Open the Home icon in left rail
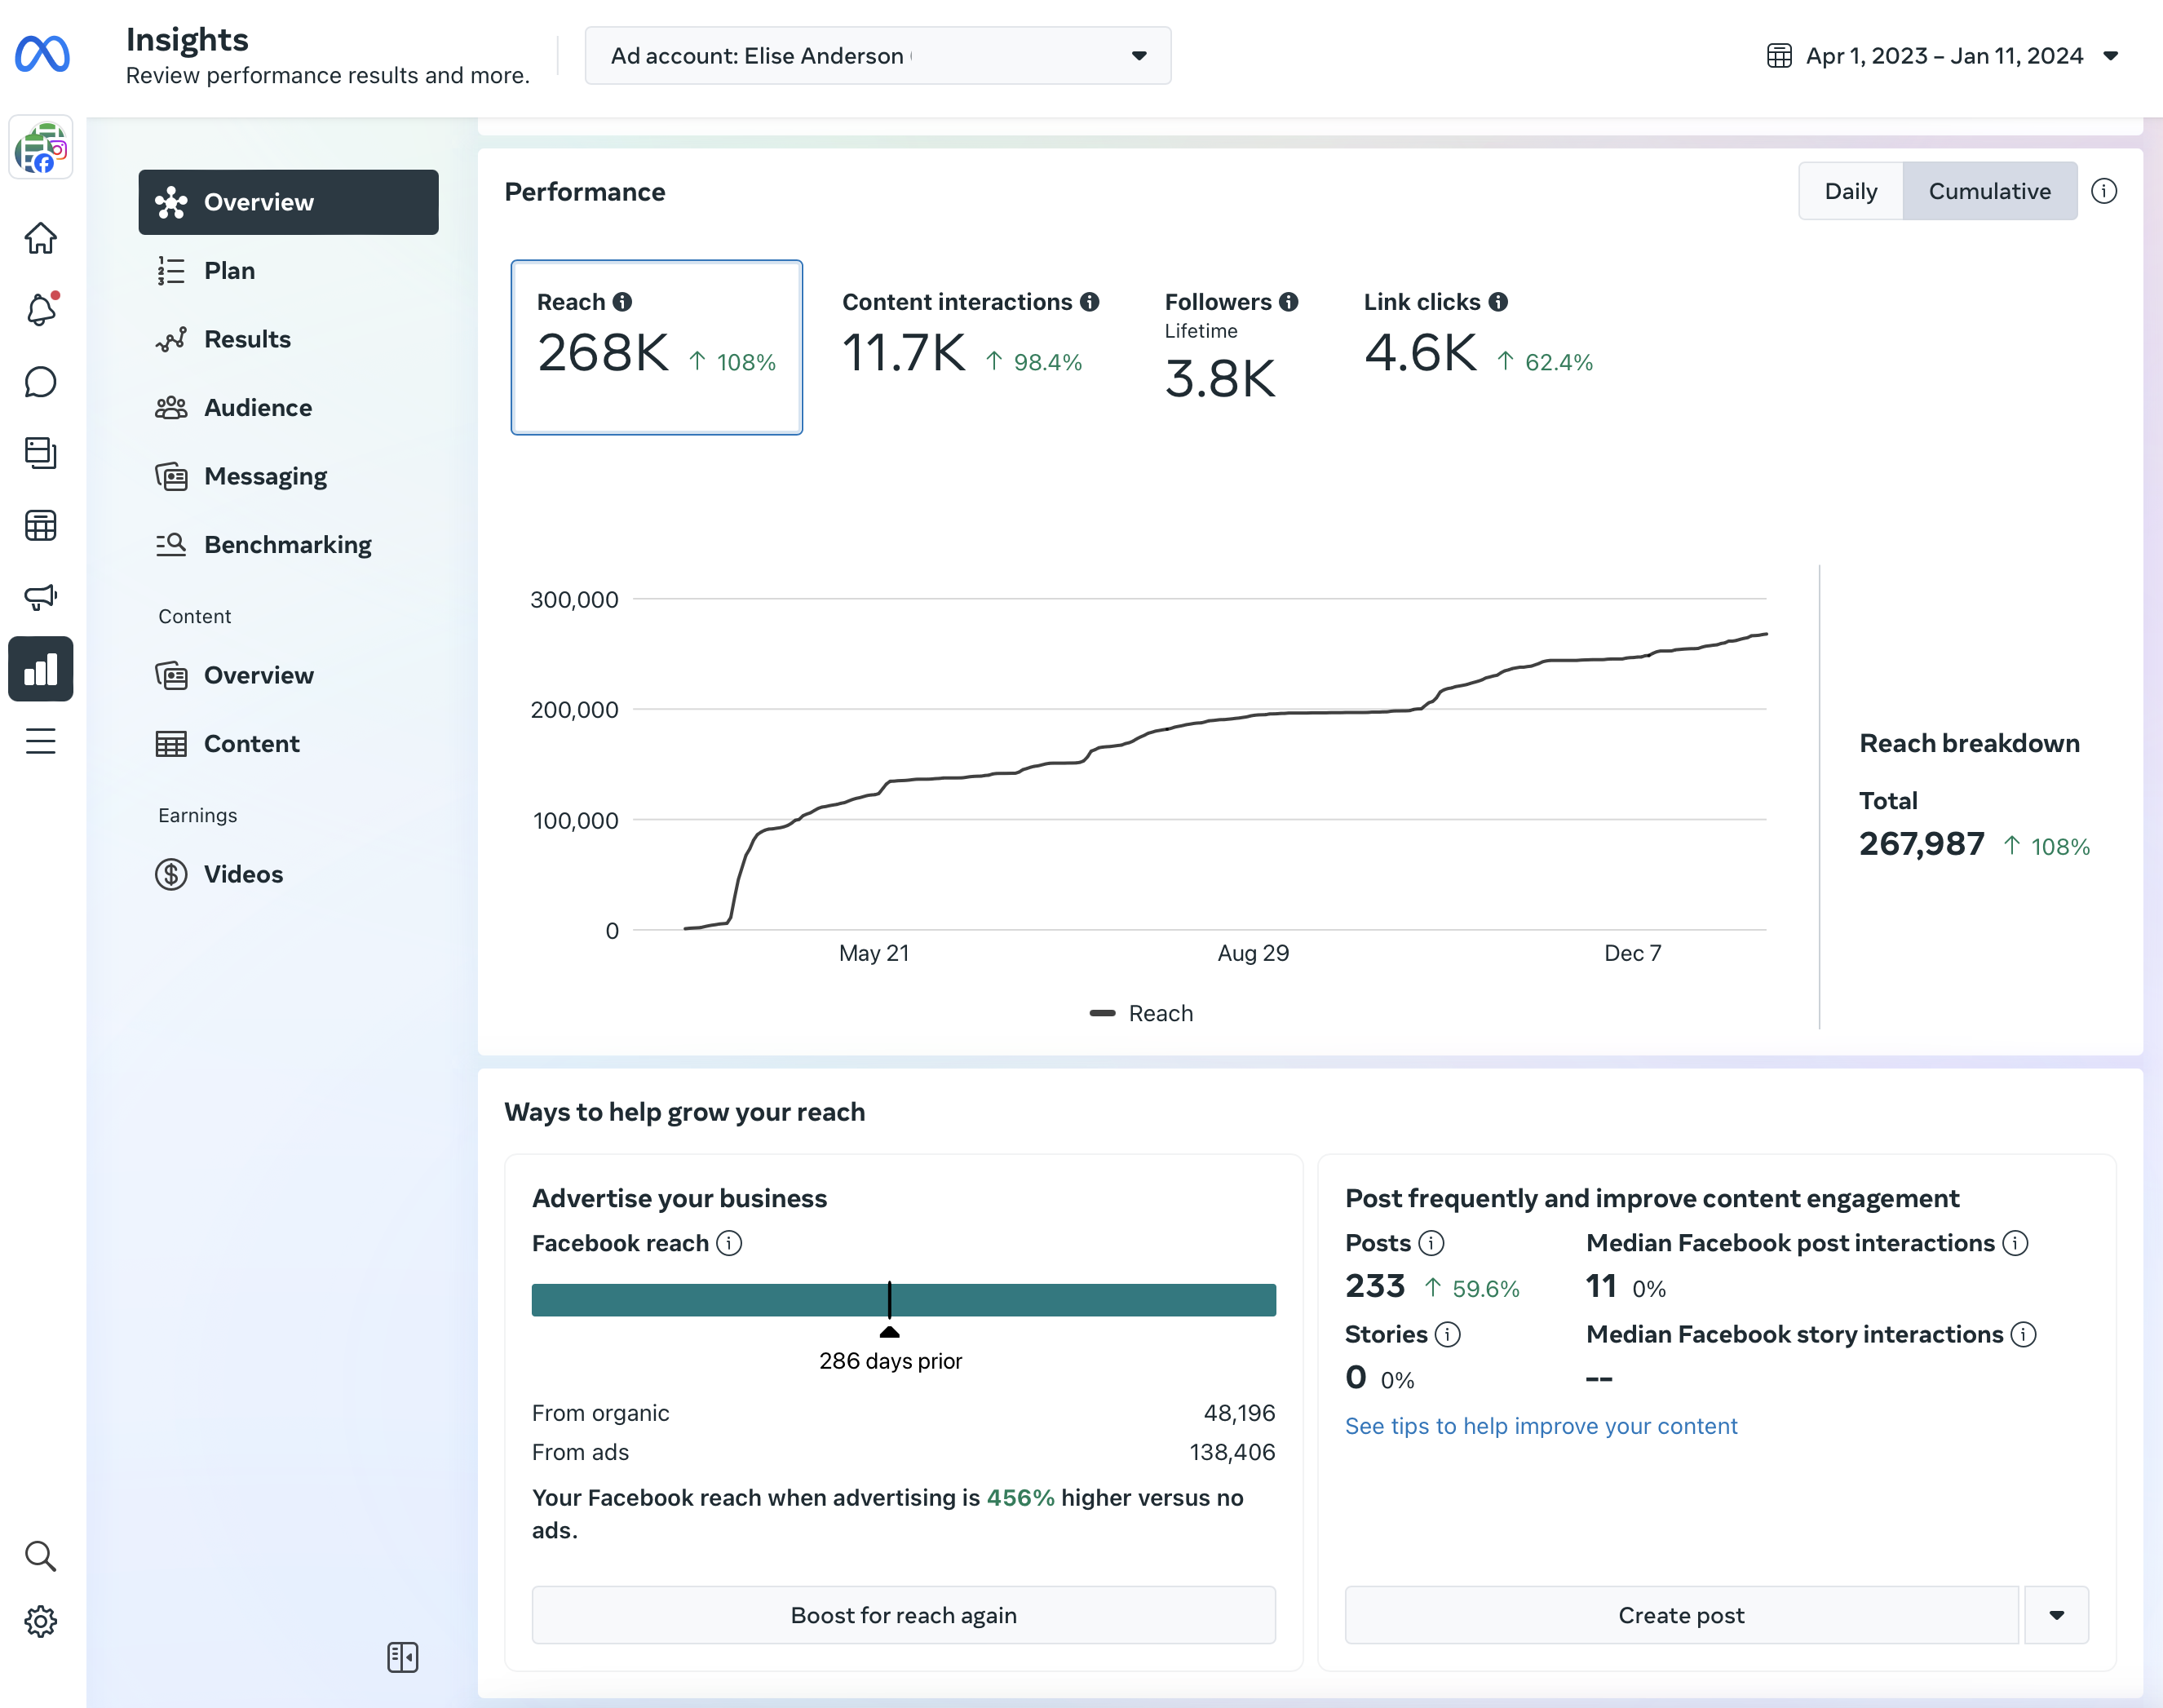Viewport: 2163px width, 1708px height. [40, 238]
